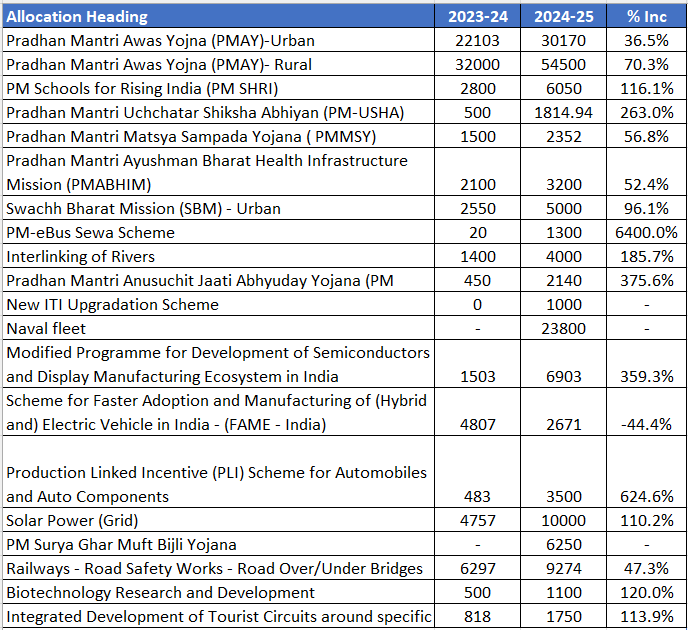The image size is (688, 630).
Task: Select cell with value 10000
Action: pyautogui.click(x=563, y=520)
